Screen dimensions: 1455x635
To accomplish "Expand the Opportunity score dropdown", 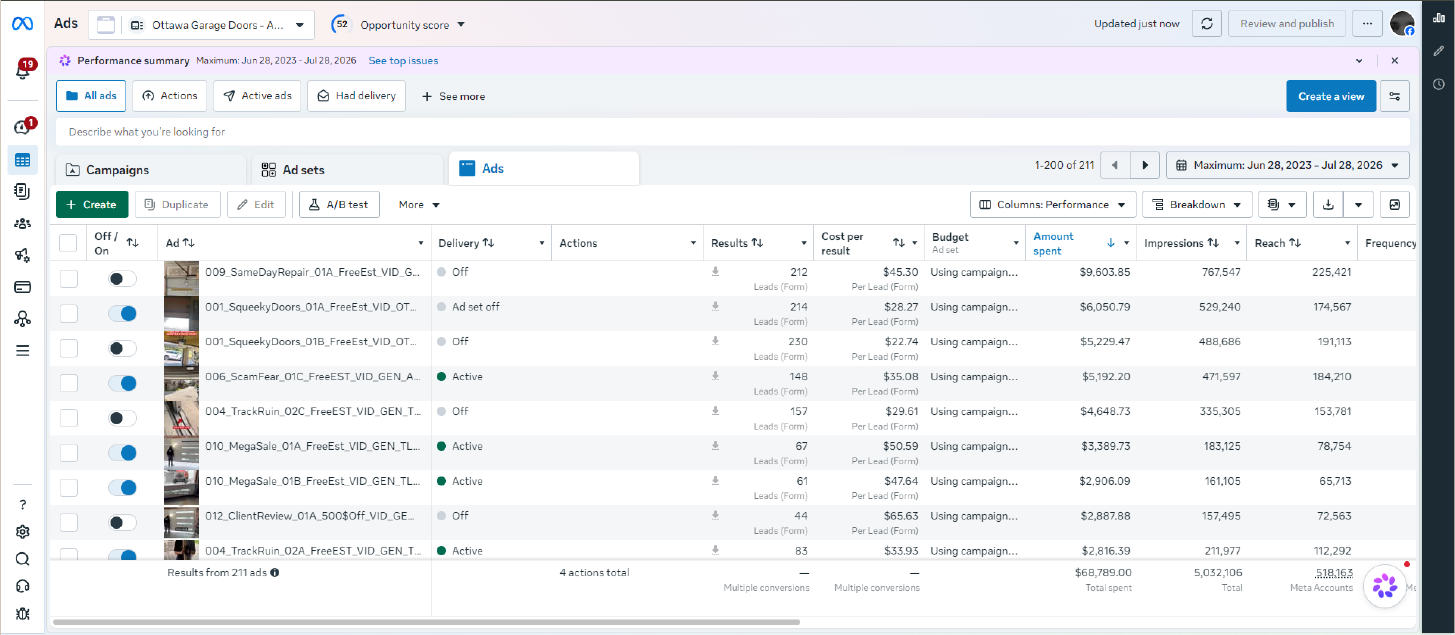I will point(398,25).
